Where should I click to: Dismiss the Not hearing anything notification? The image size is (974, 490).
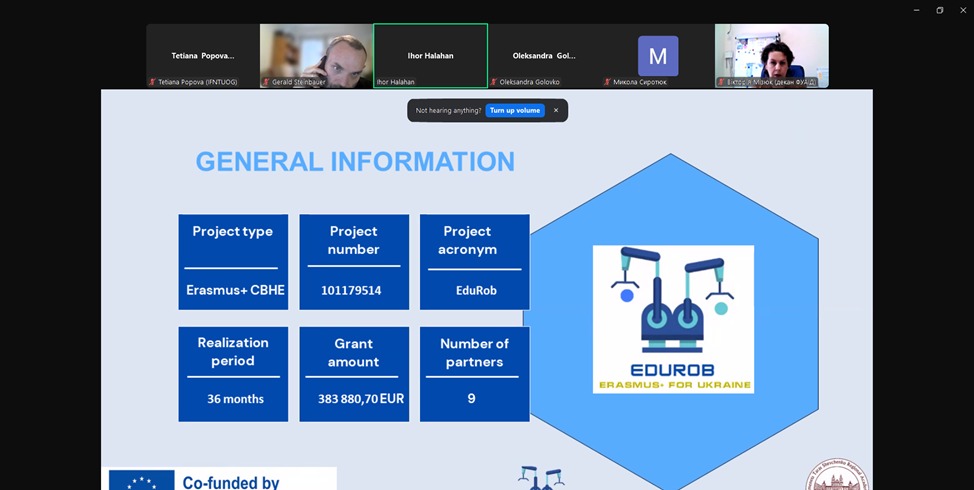(556, 110)
